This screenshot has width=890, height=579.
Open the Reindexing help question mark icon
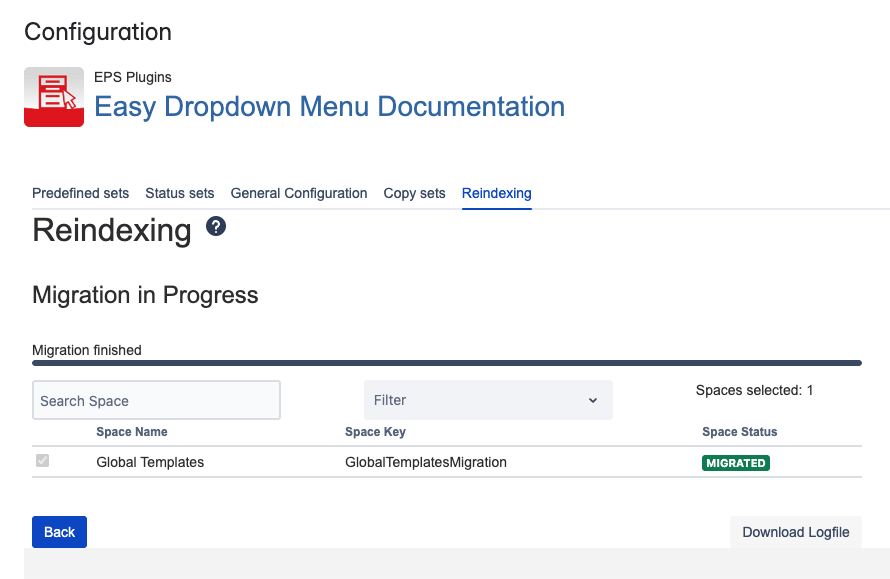(x=216, y=227)
